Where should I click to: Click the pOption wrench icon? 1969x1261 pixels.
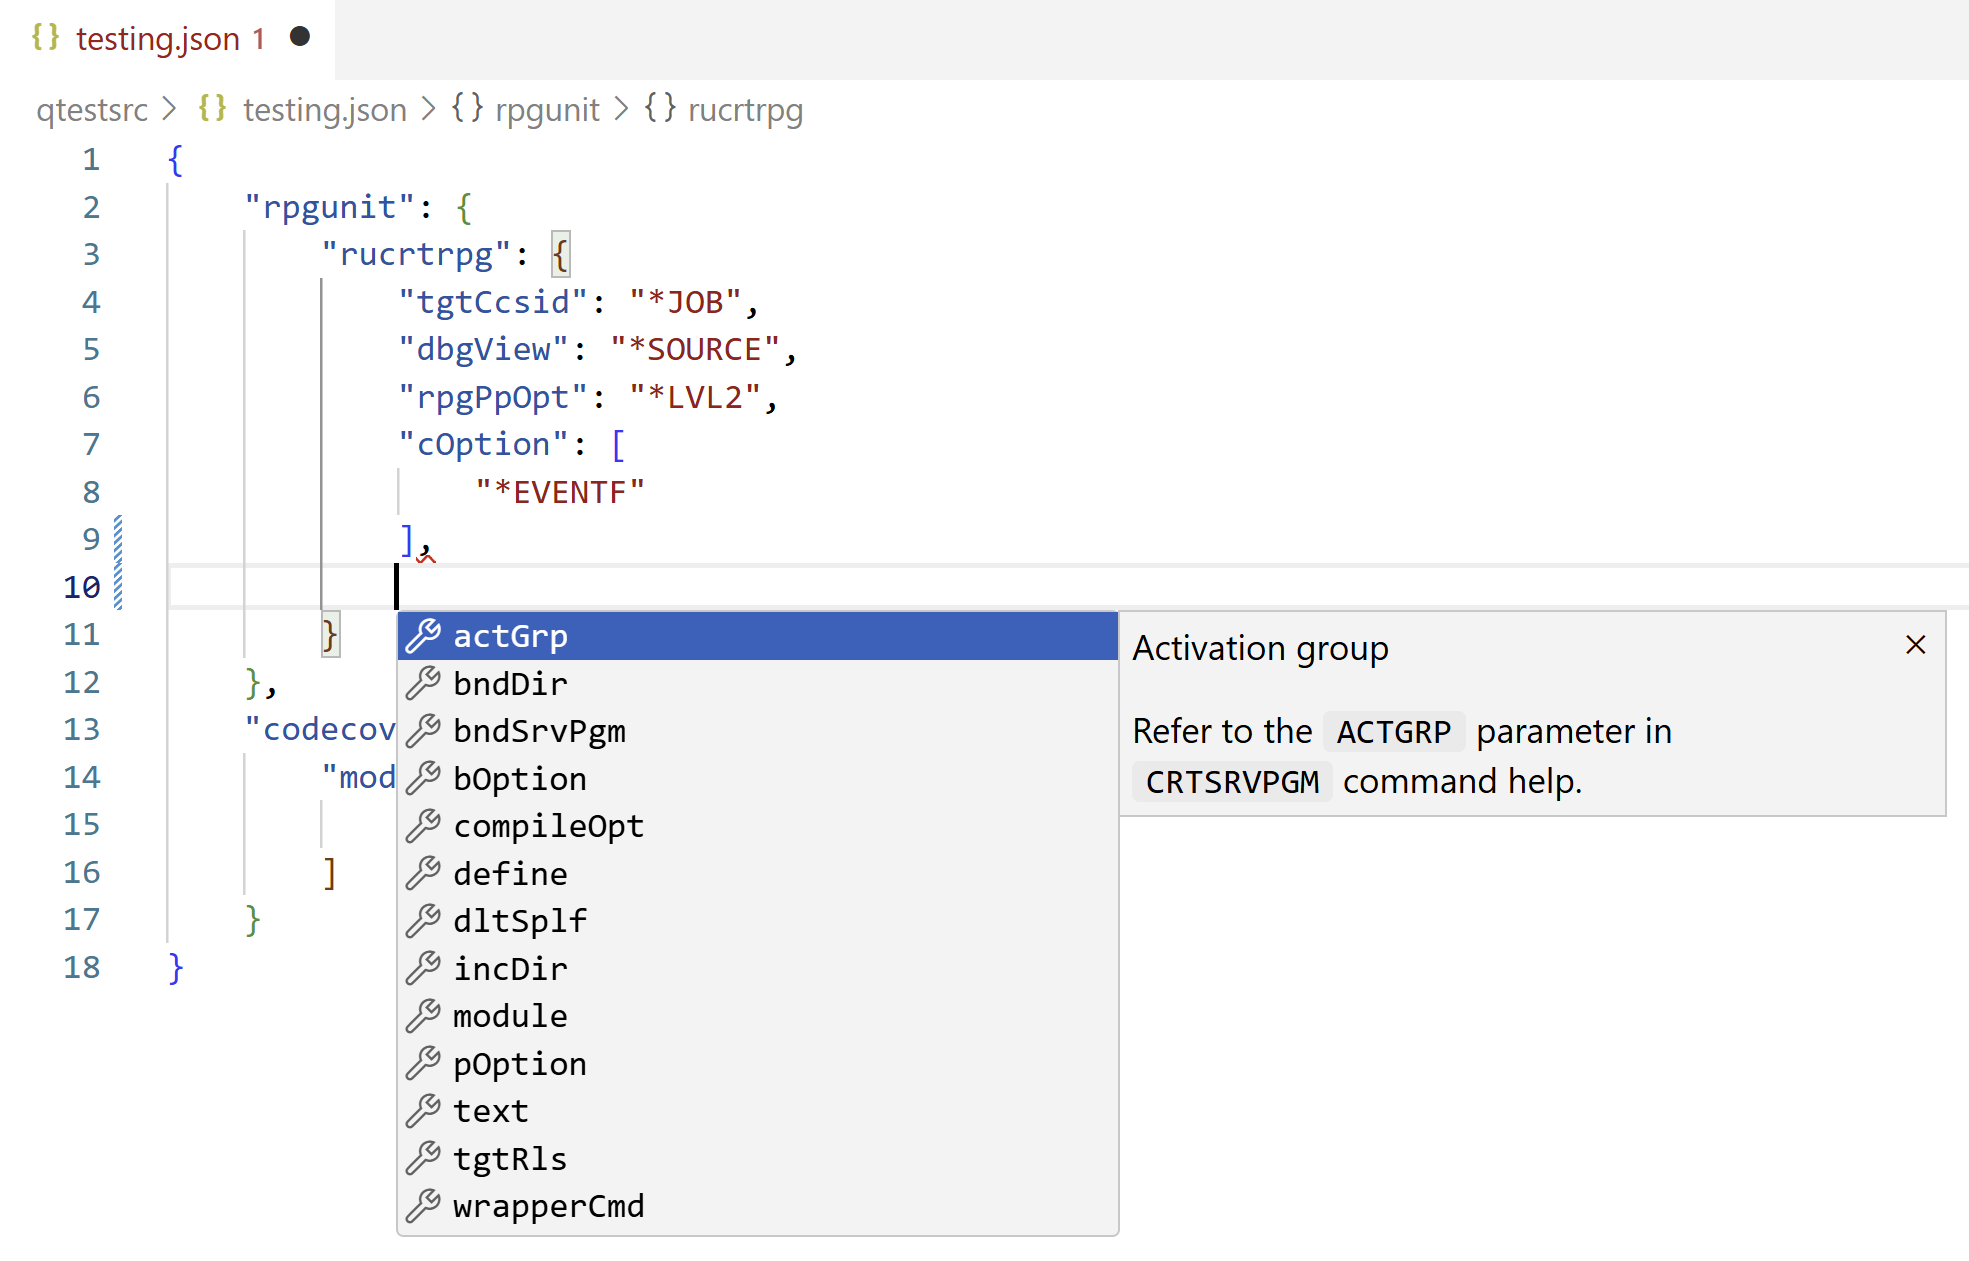tap(424, 1063)
